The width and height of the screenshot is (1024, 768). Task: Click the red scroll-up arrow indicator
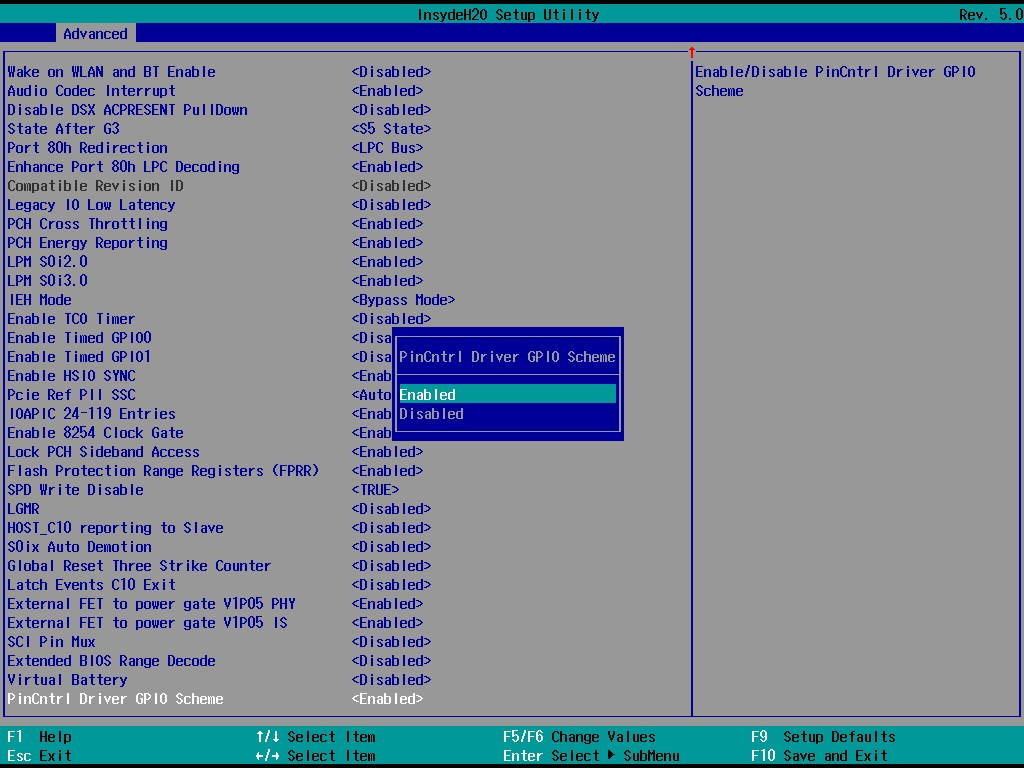[x=692, y=52]
